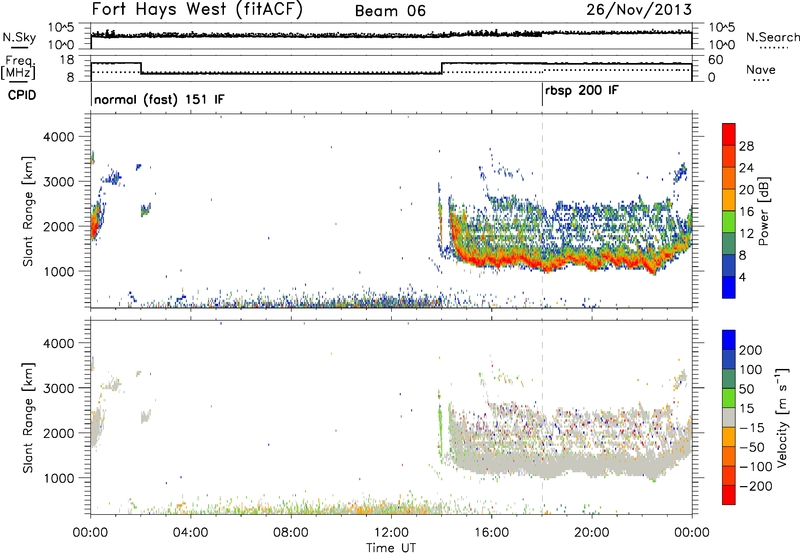The height and width of the screenshot is (554, 800).
Task: Click the '200' value on Velocity colorbar
Action: [x=751, y=350]
